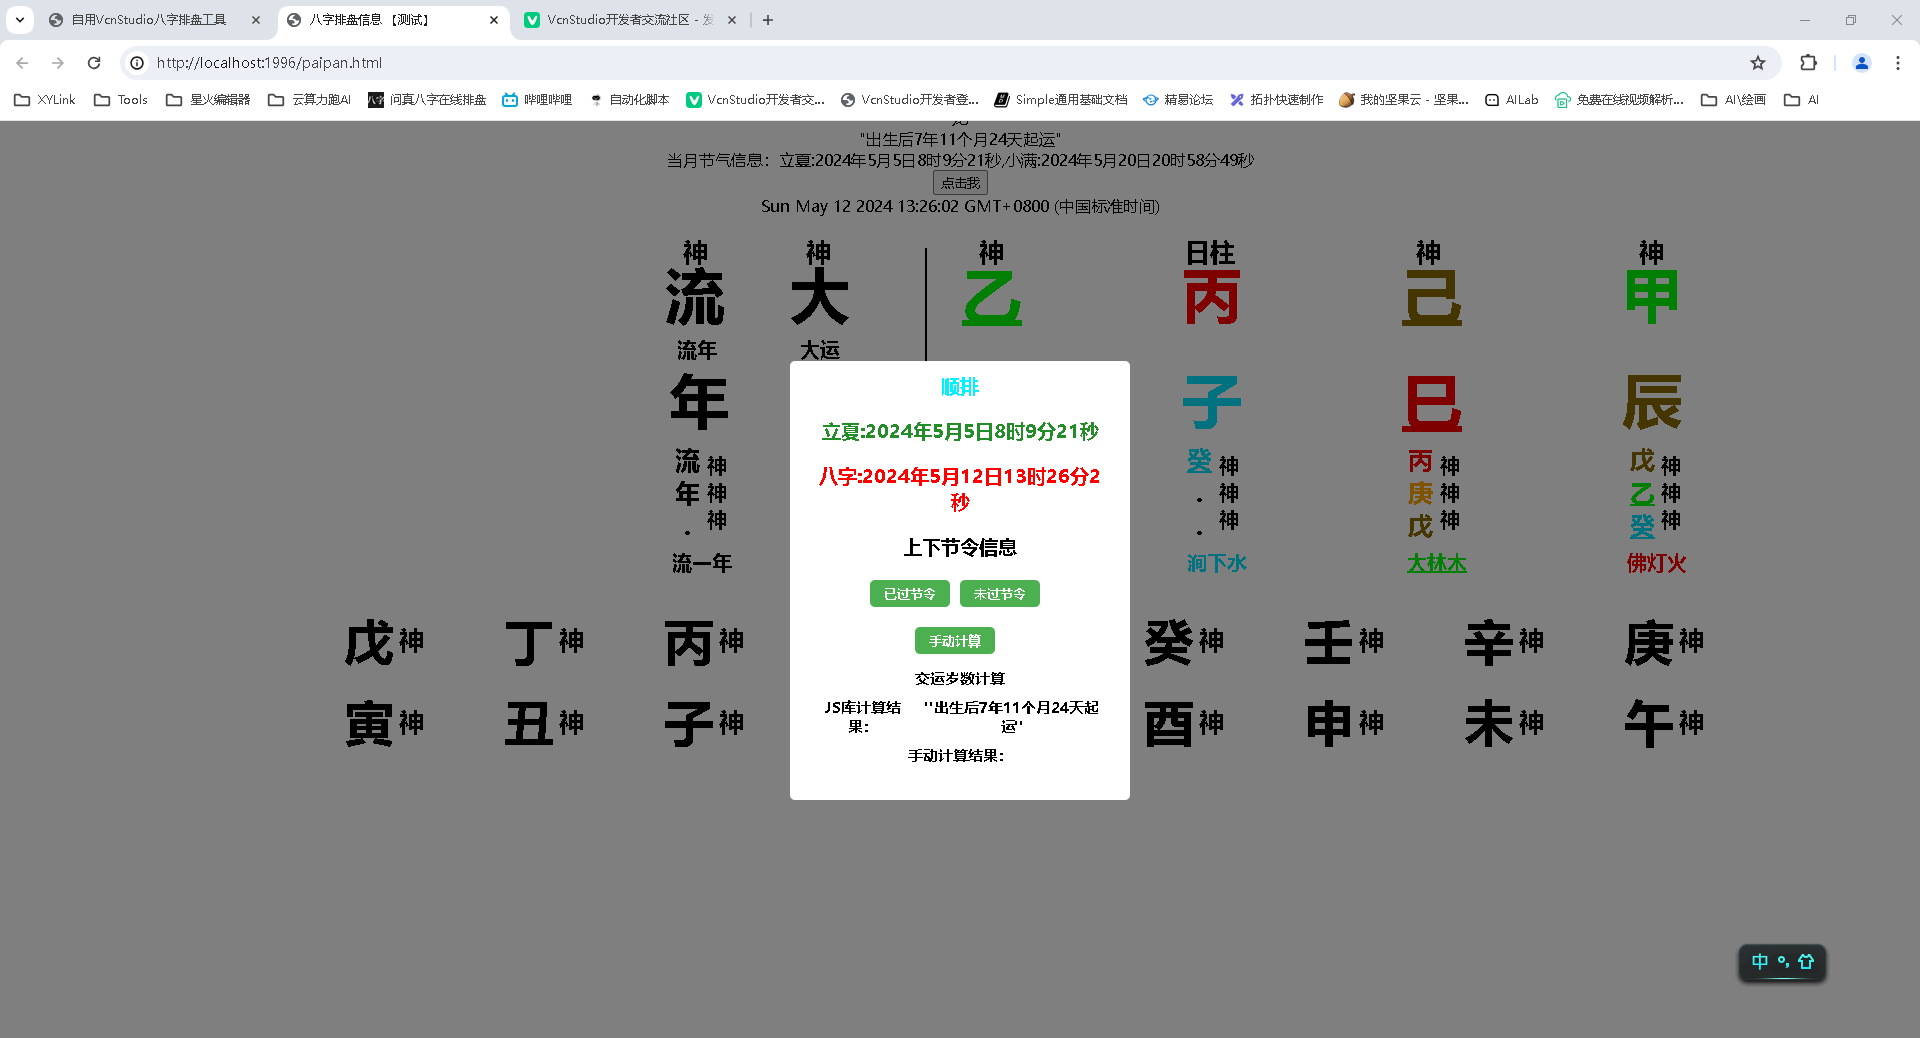
Task: Open the browser extensions puzzle icon
Action: click(1808, 63)
